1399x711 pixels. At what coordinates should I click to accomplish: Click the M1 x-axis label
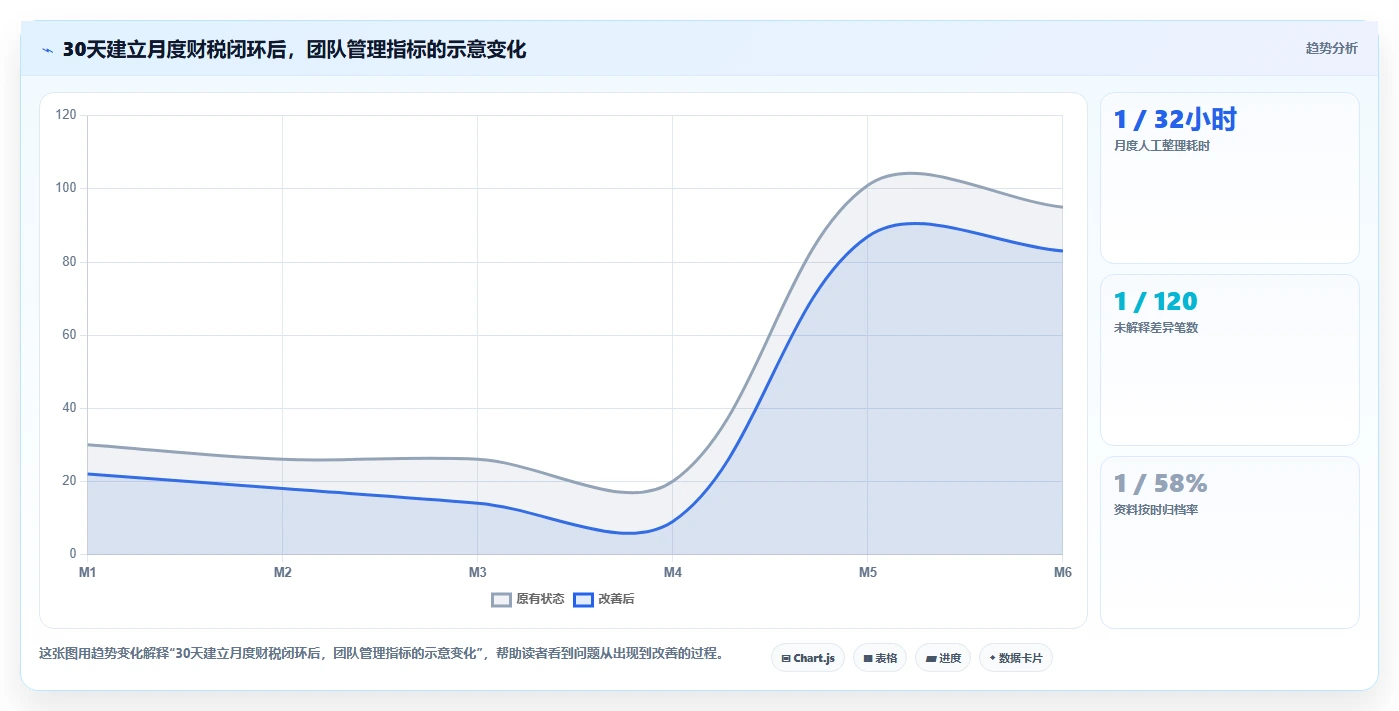88,572
